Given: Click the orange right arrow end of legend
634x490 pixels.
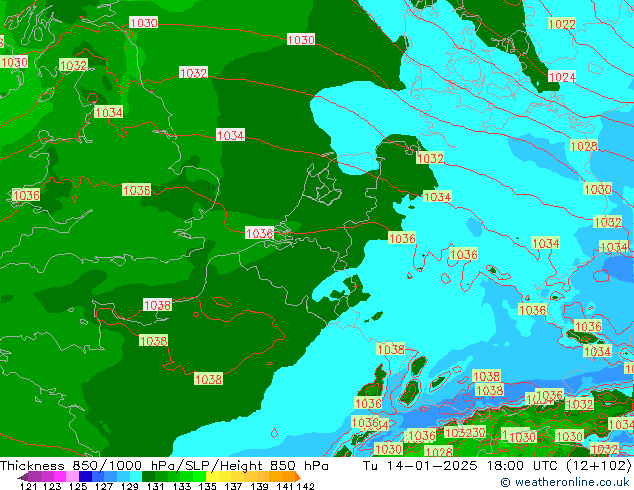Looking at the screenshot, I should point(298,477).
